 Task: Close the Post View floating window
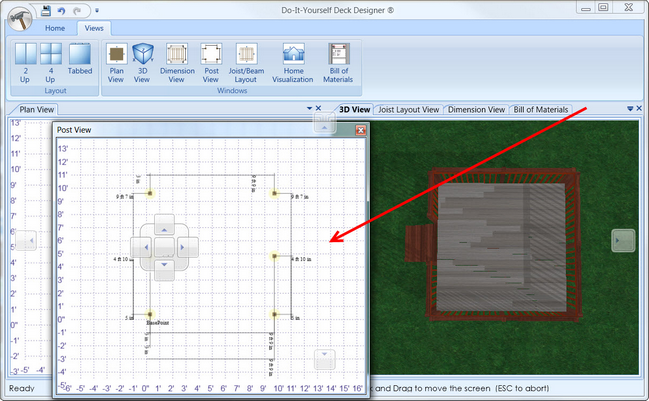point(361,130)
